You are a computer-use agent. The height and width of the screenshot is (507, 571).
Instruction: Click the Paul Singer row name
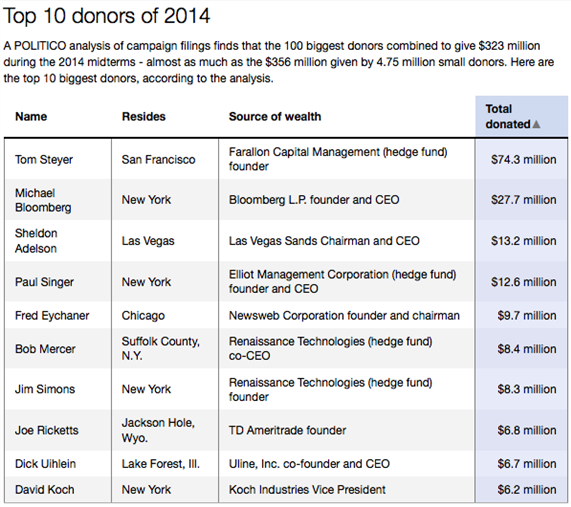[44, 282]
